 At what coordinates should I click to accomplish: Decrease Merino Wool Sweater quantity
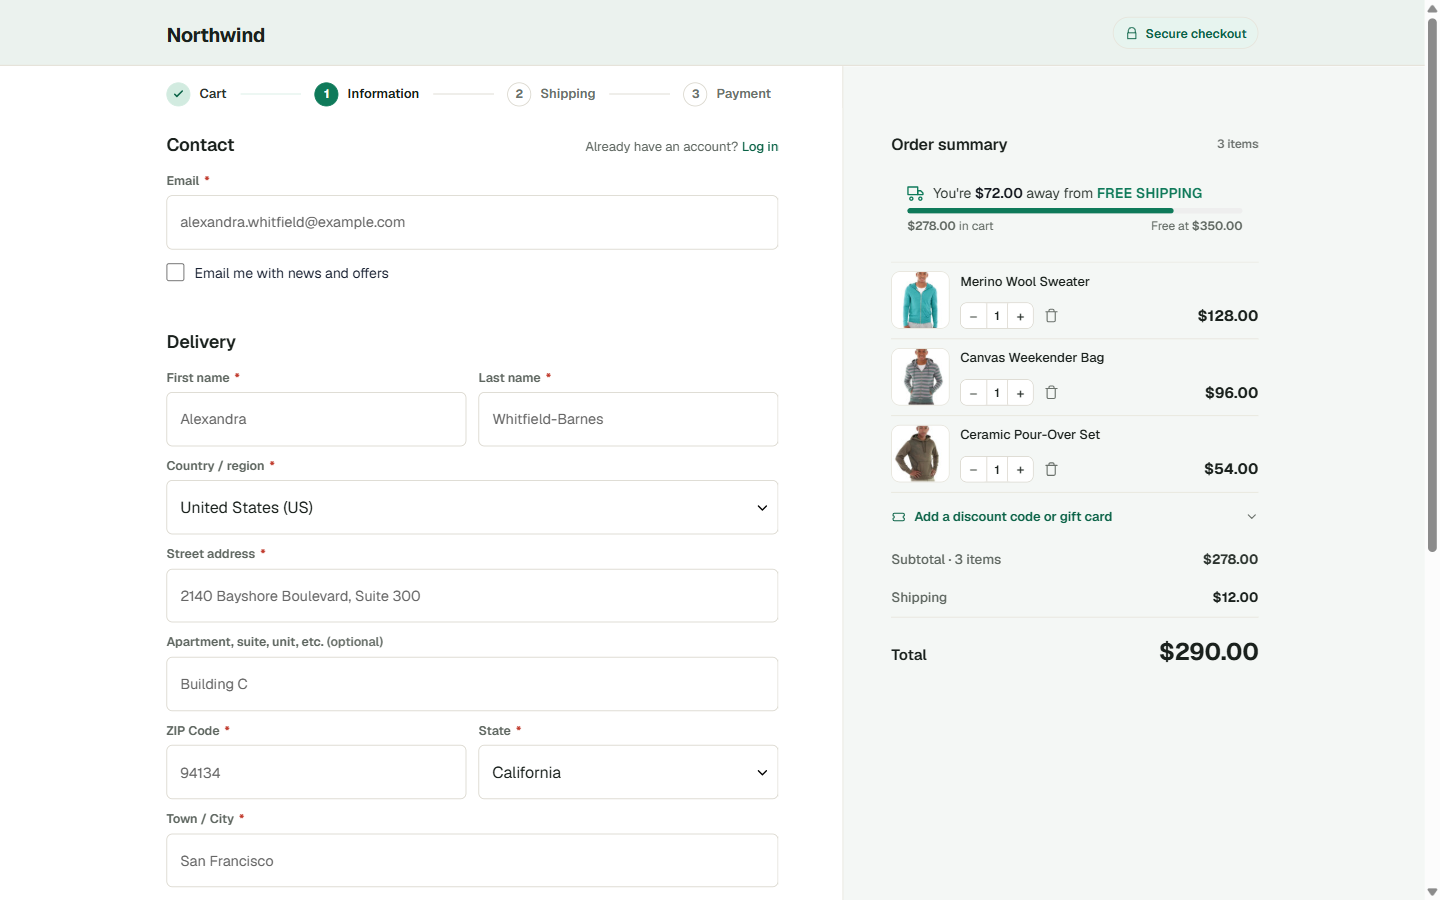point(973,316)
